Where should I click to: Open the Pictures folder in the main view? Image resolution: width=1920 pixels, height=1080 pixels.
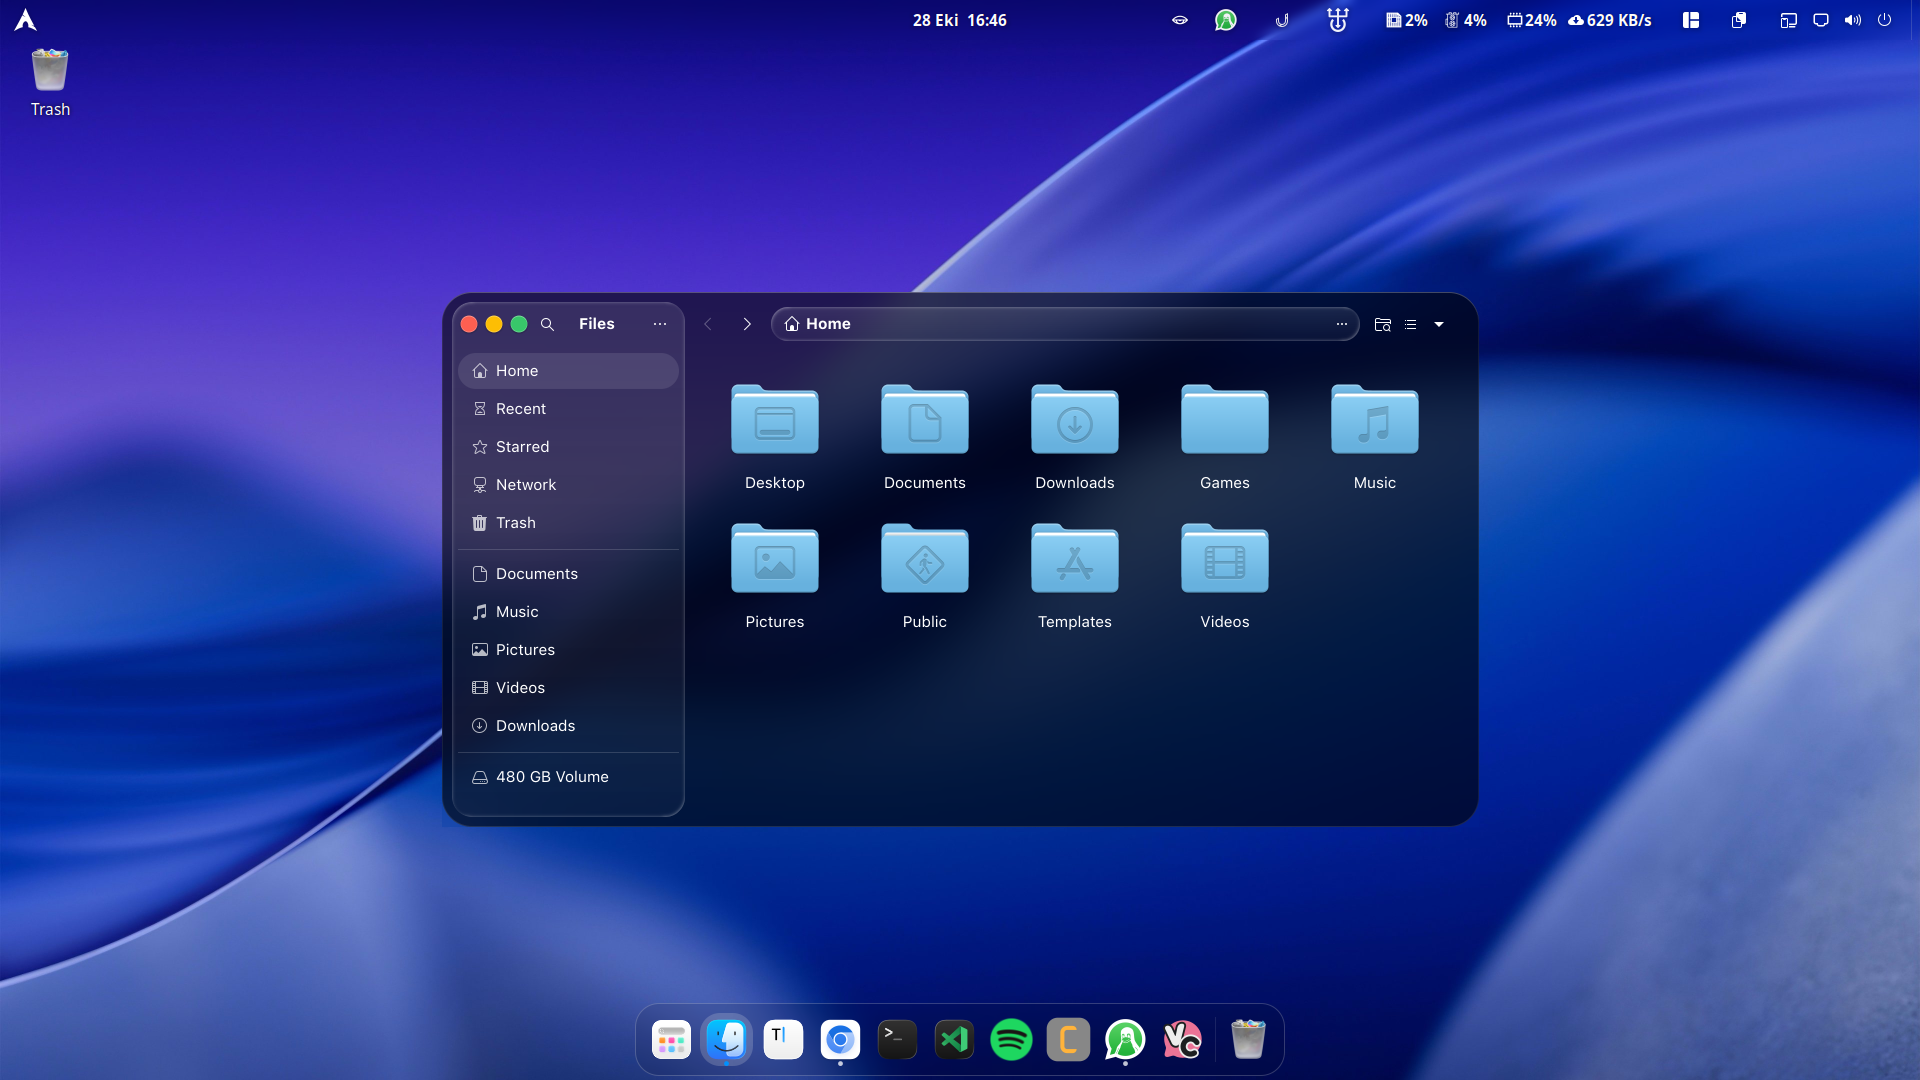pos(774,576)
